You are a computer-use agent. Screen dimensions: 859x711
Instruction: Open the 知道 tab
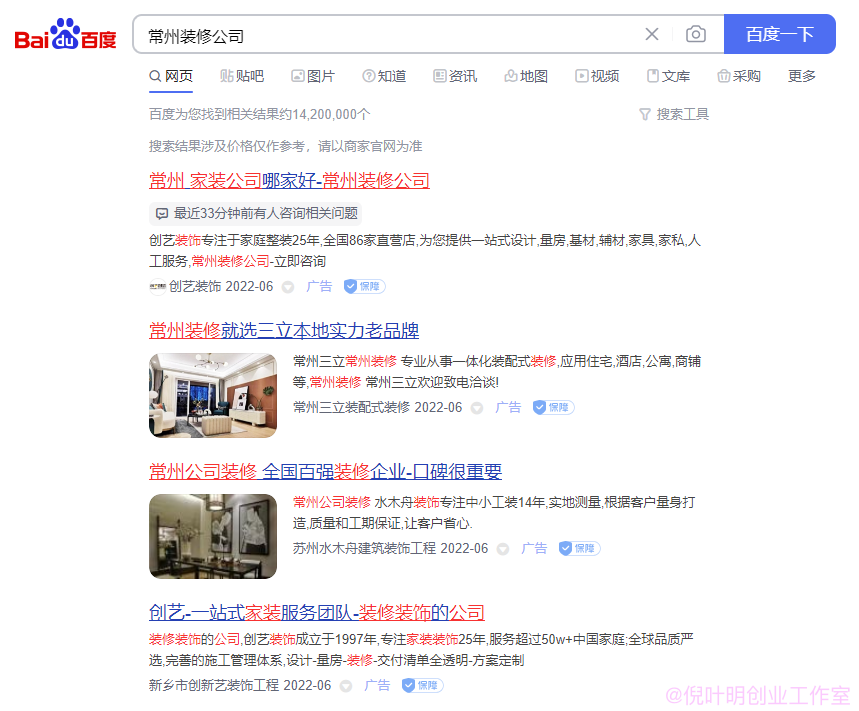pyautogui.click(x=384, y=76)
